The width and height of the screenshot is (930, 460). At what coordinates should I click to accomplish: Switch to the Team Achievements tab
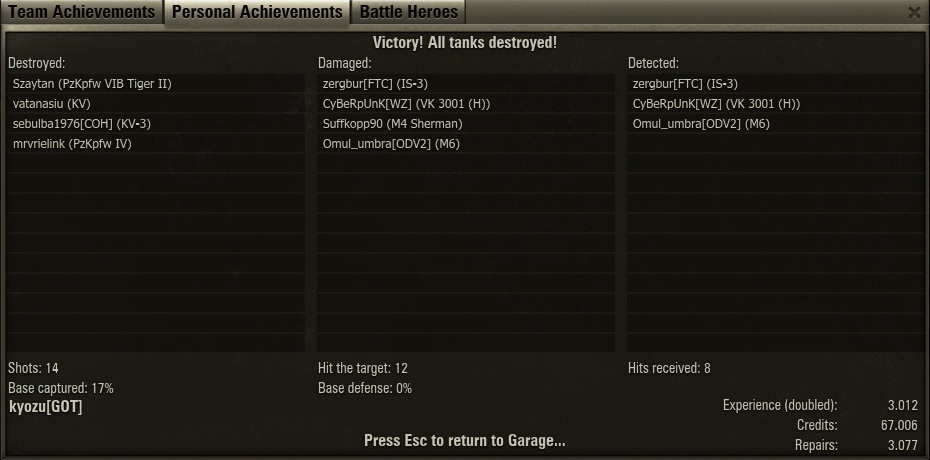(x=82, y=12)
